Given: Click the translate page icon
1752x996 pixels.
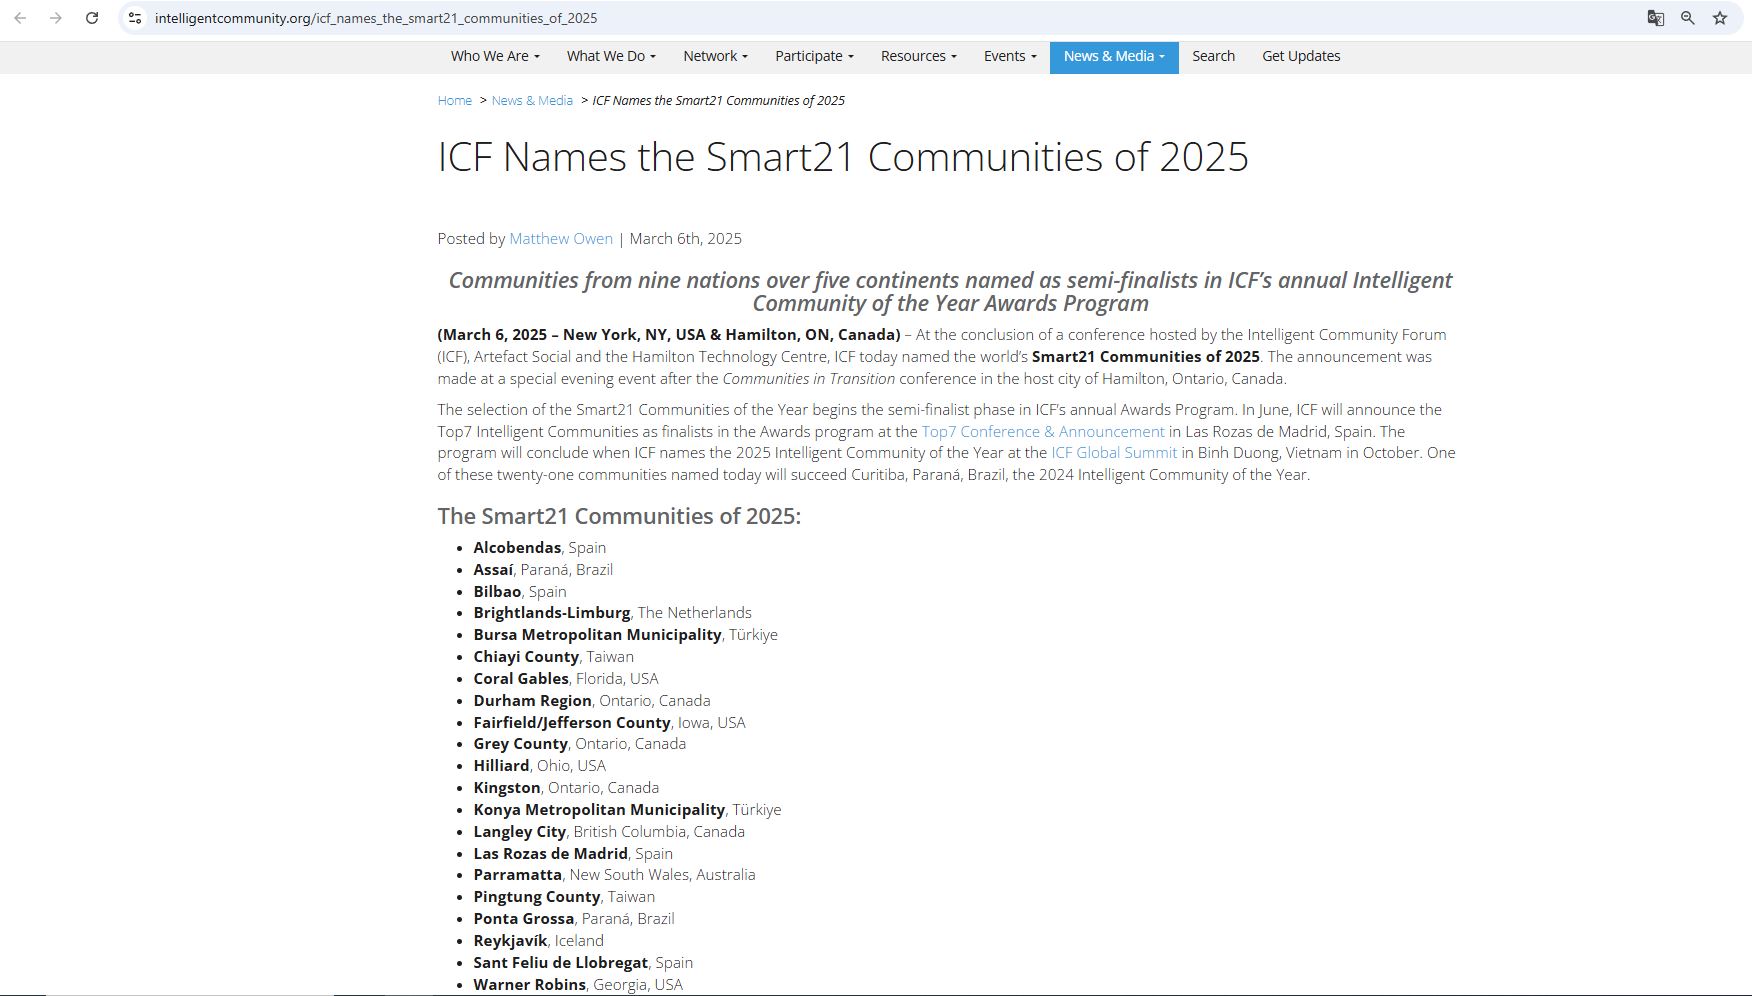Looking at the screenshot, I should 1656,18.
